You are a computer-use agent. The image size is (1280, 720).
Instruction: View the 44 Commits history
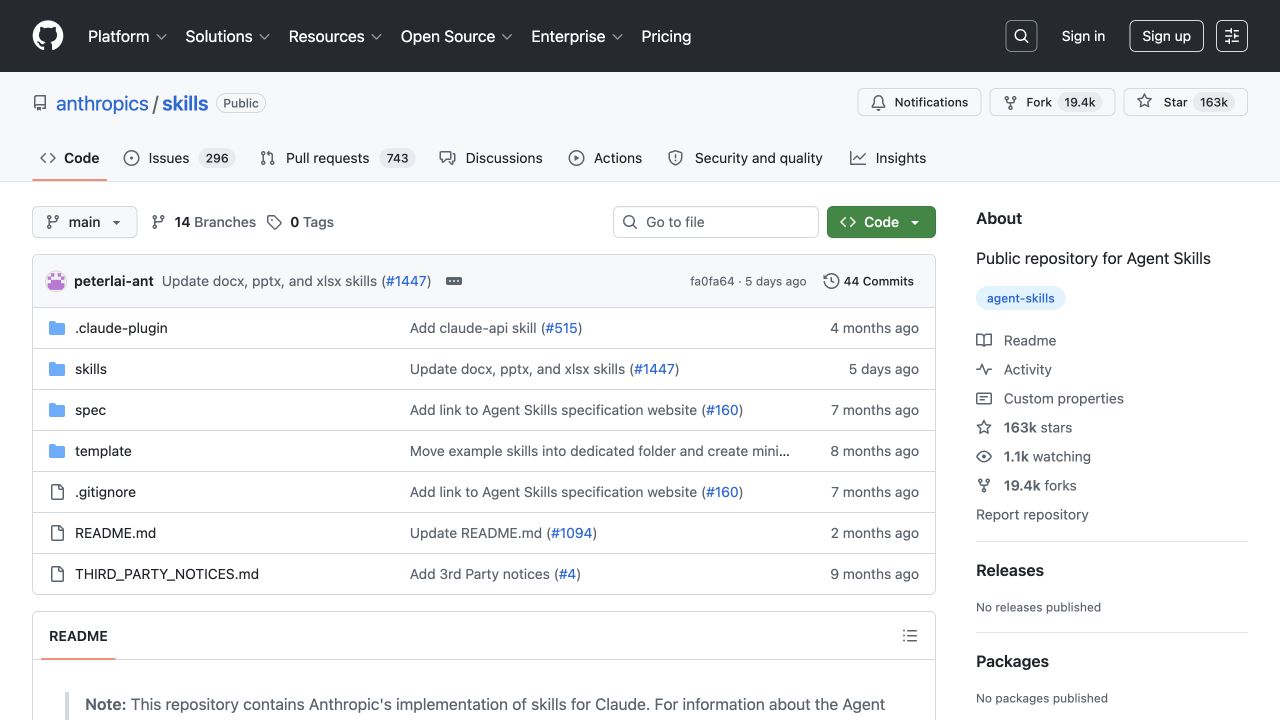pos(869,281)
